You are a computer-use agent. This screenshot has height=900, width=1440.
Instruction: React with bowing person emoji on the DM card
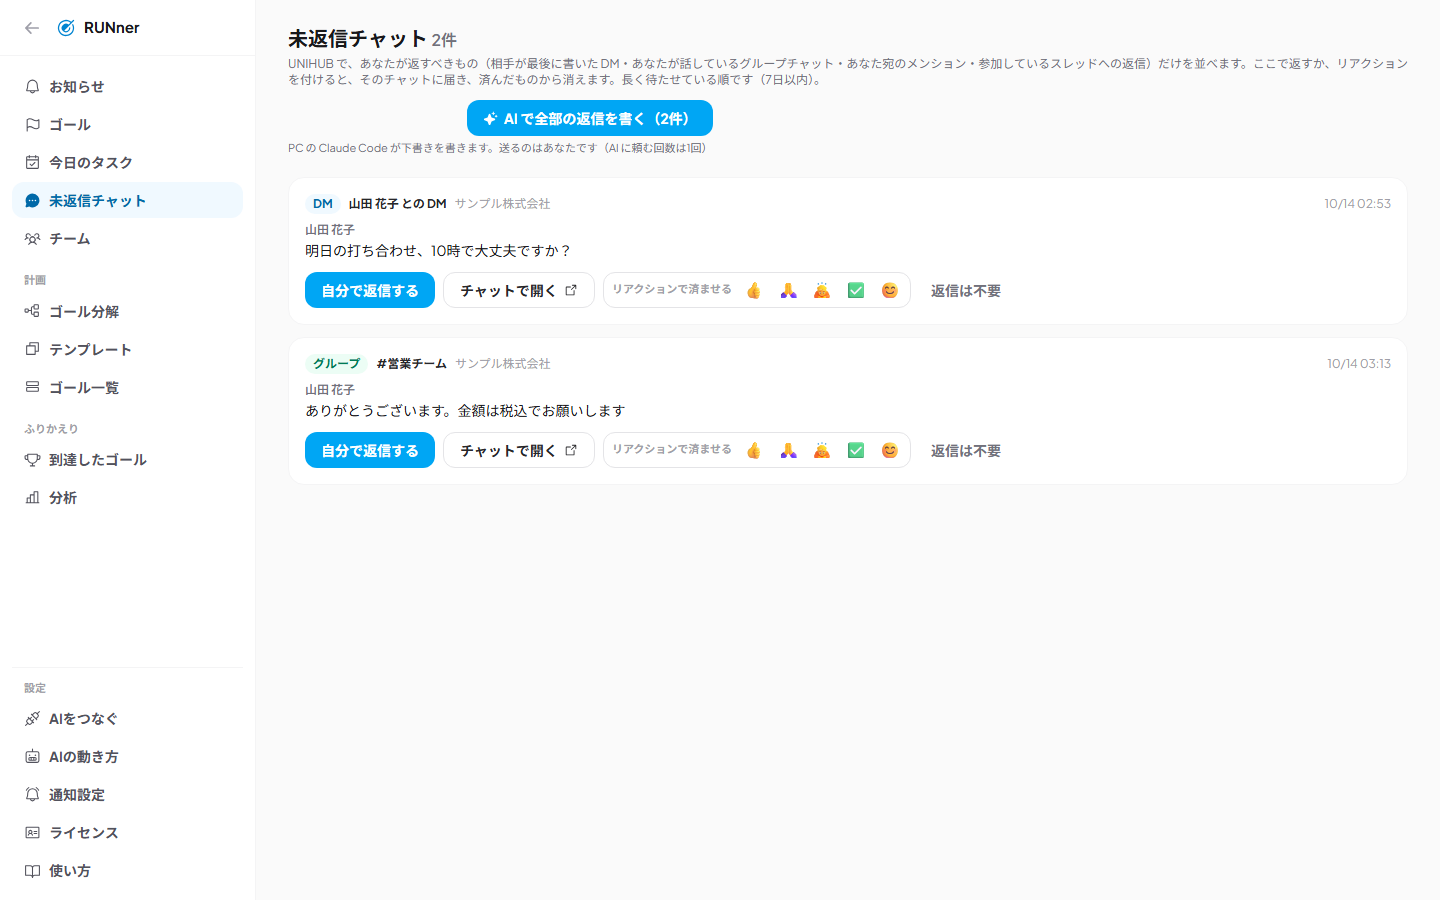point(822,290)
